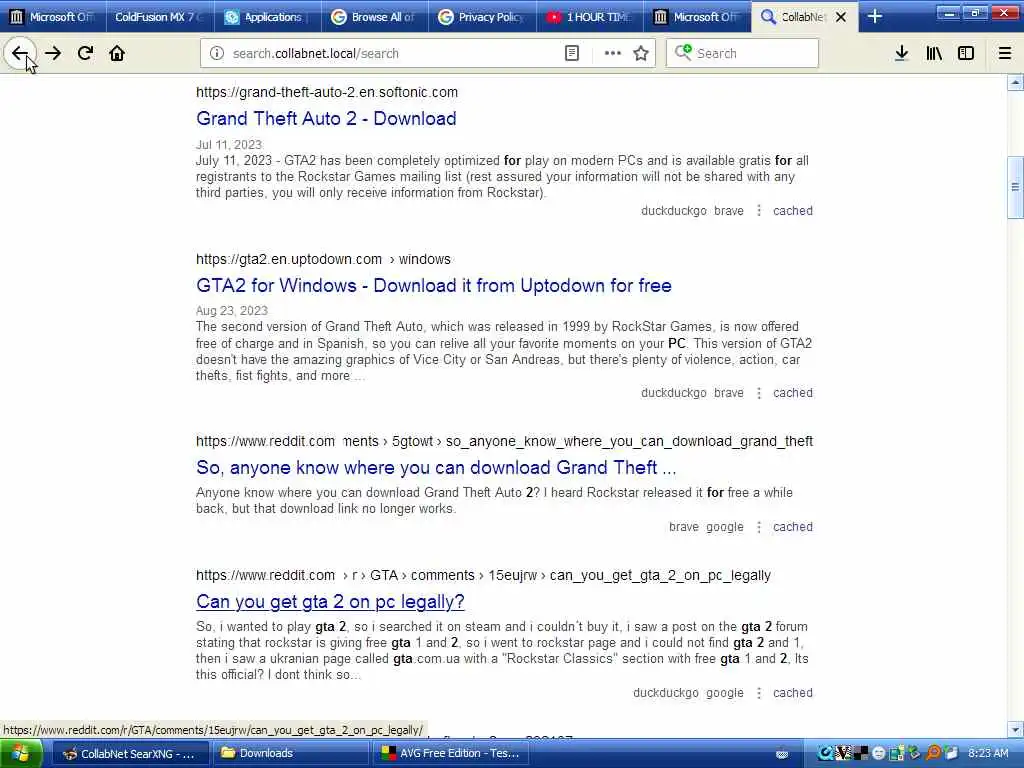The width and height of the screenshot is (1024, 768).
Task: Expand options dots for 'Can you get gta 2' result
Action: (x=758, y=693)
